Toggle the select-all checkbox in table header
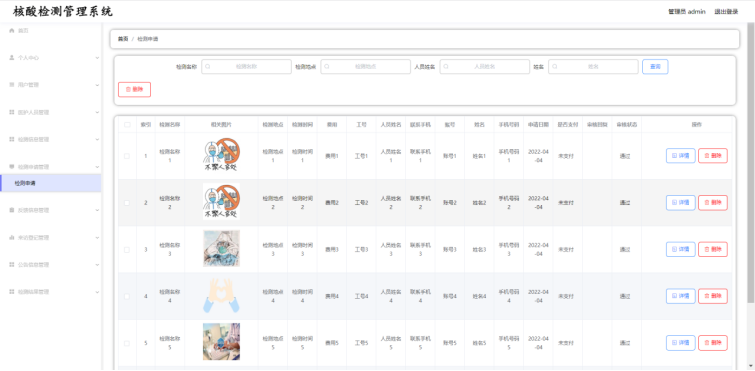Image resolution: width=755 pixels, height=371 pixels. coord(127,125)
